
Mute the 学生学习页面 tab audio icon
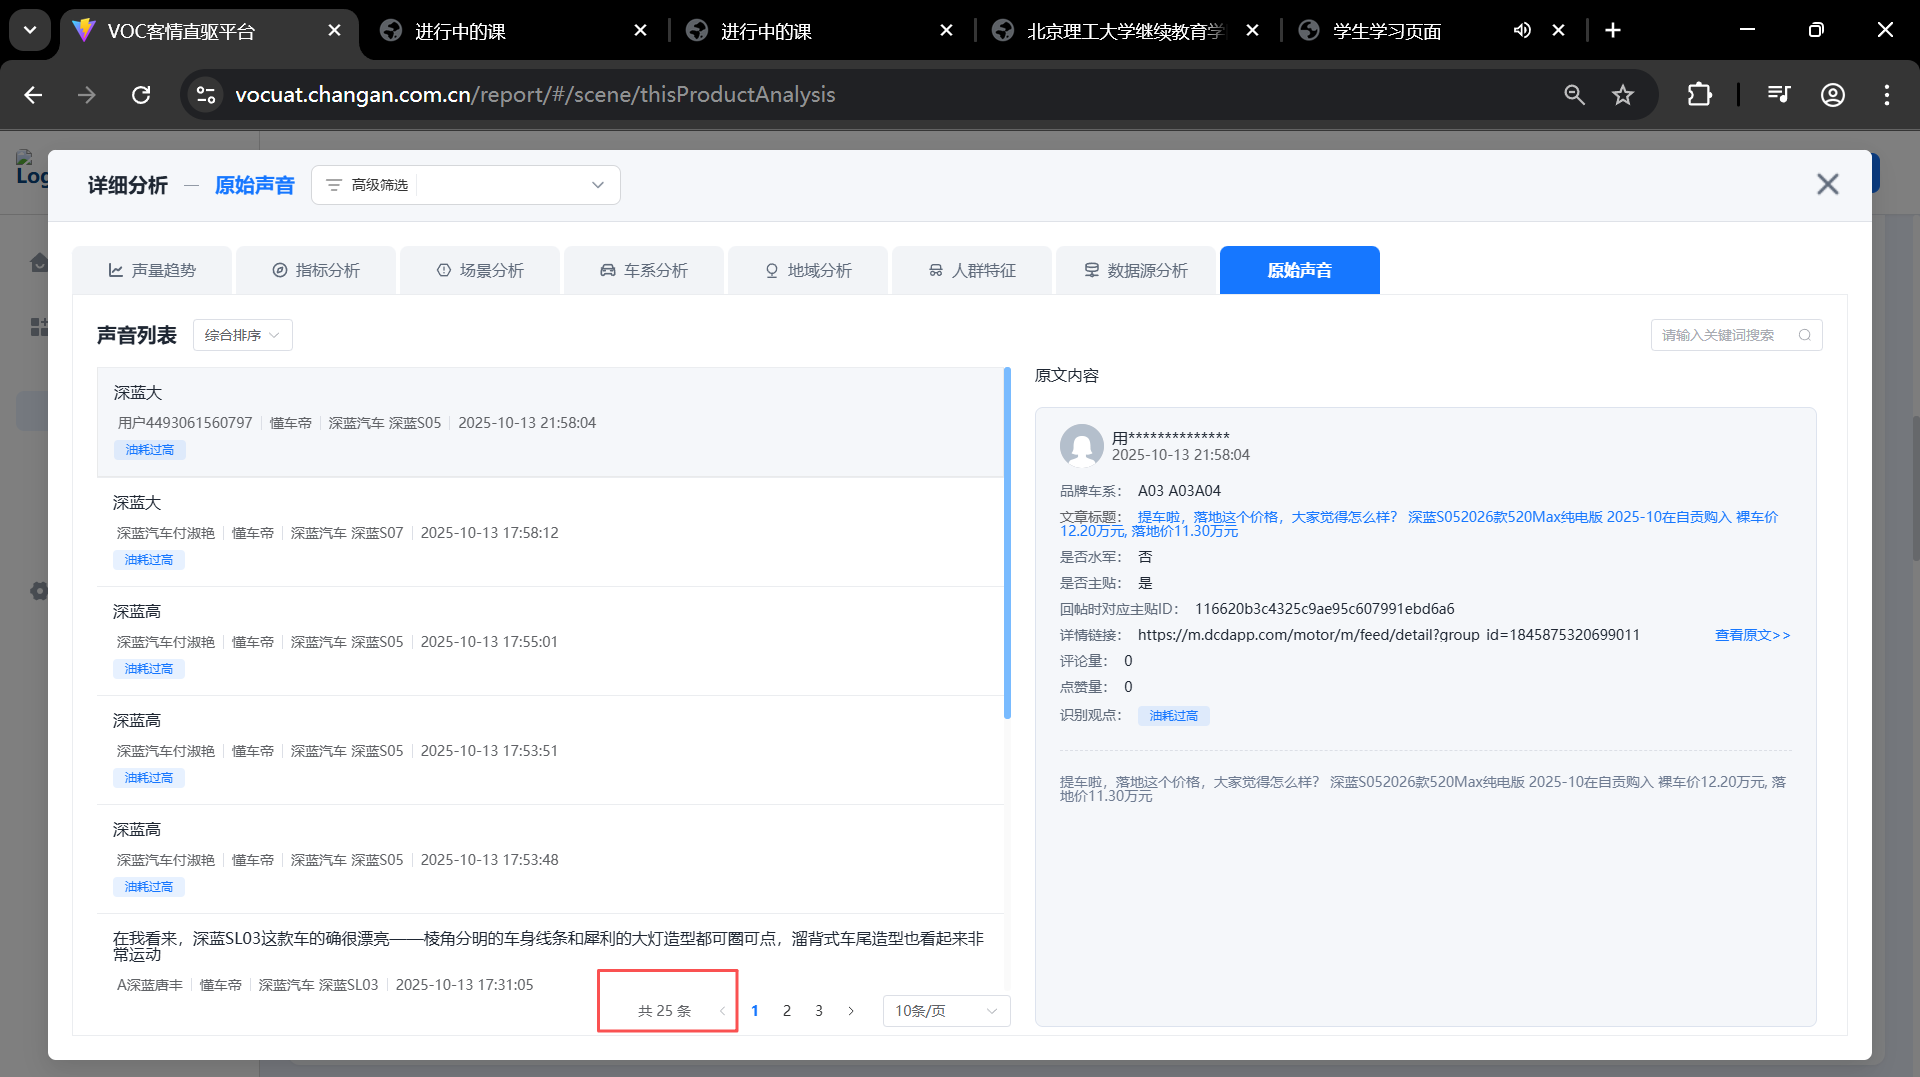point(1521,31)
